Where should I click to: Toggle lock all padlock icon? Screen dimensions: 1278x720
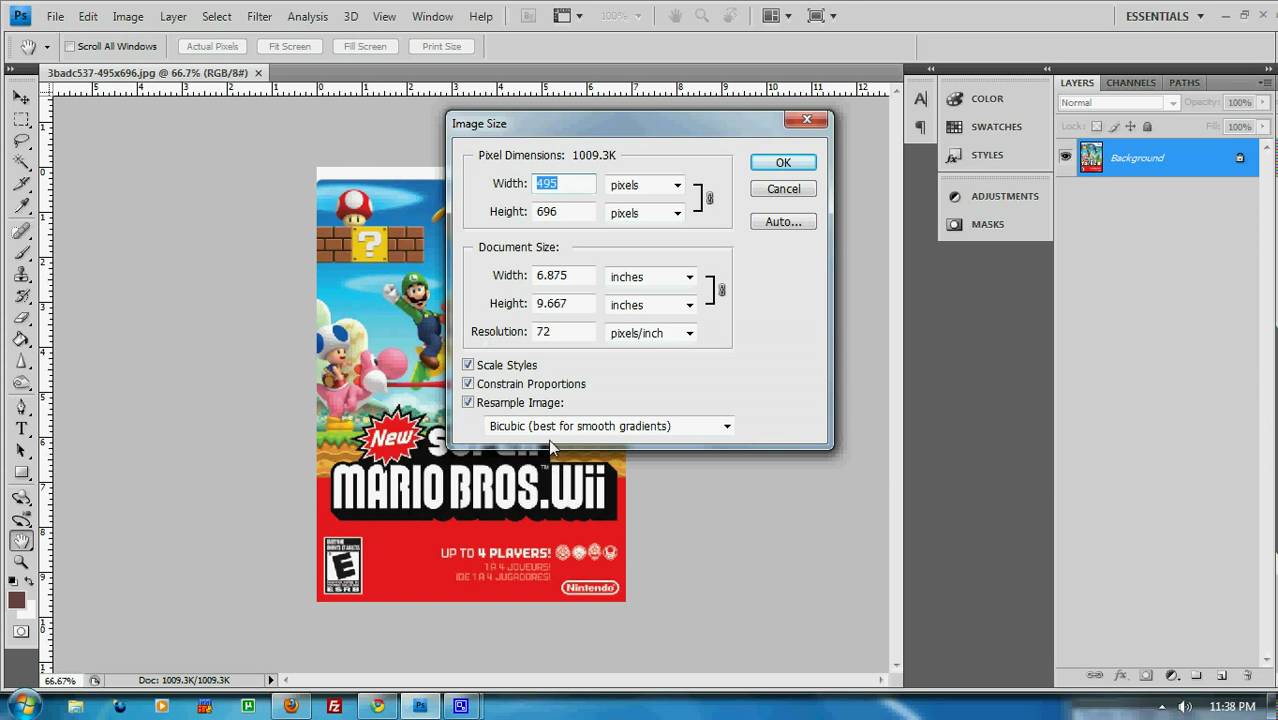[1147, 127]
